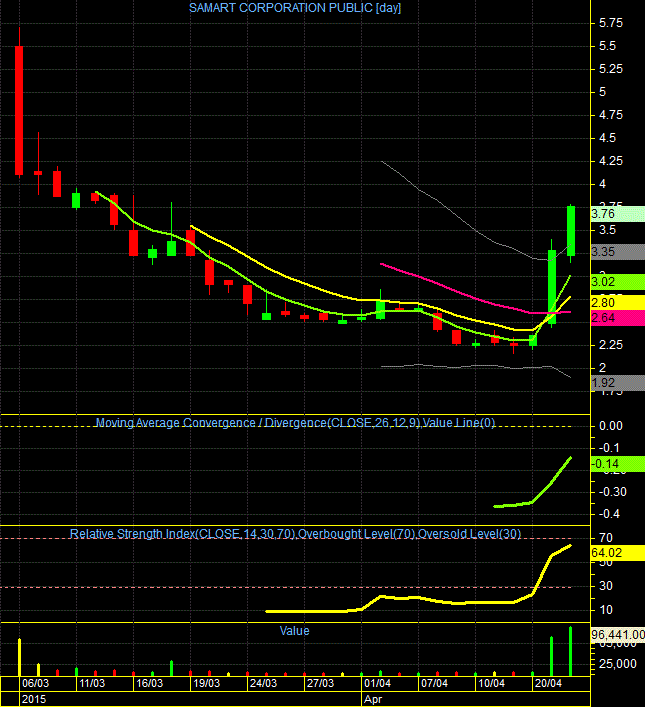The height and width of the screenshot is (707, 645).
Task: Click the 96,441.00 volume value label
Action: pos(617,635)
